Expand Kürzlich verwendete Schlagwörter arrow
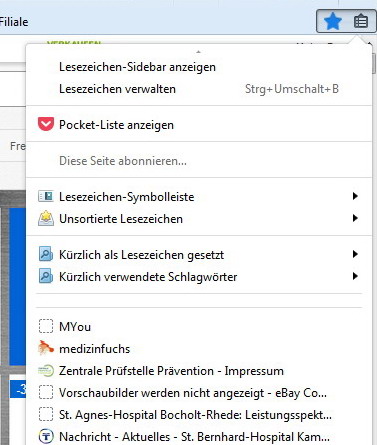This screenshot has height=445, width=377. [355, 276]
